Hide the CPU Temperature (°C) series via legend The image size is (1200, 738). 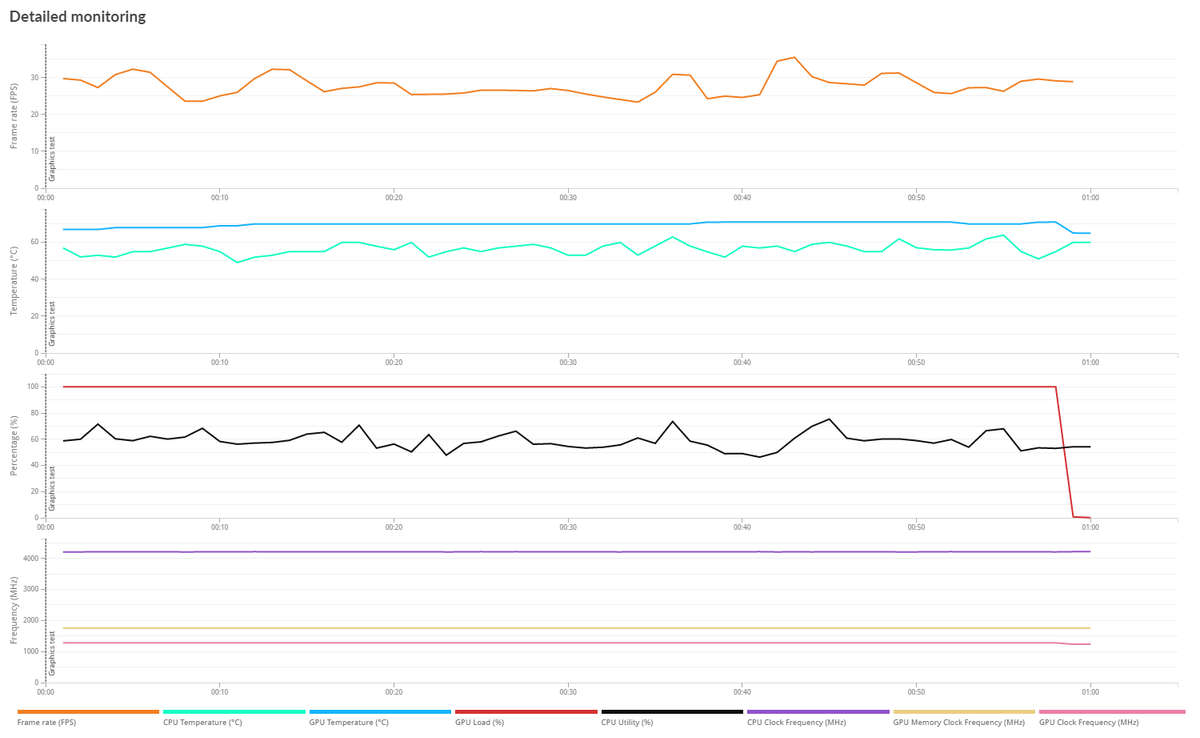click(202, 722)
